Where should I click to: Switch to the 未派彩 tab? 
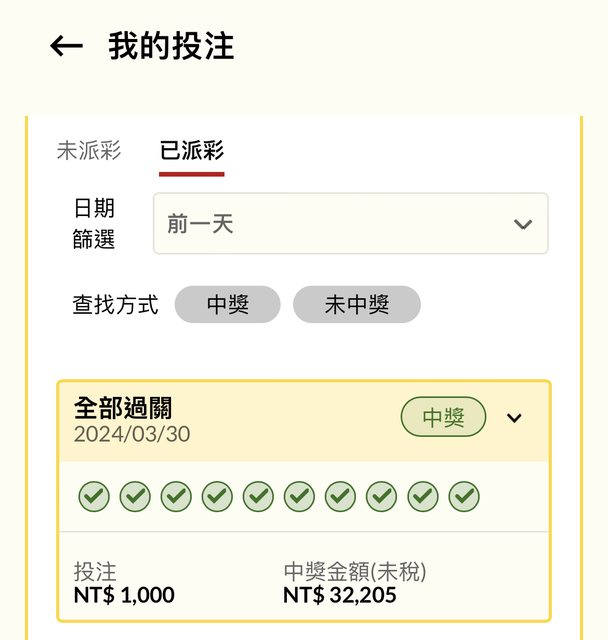(x=89, y=151)
